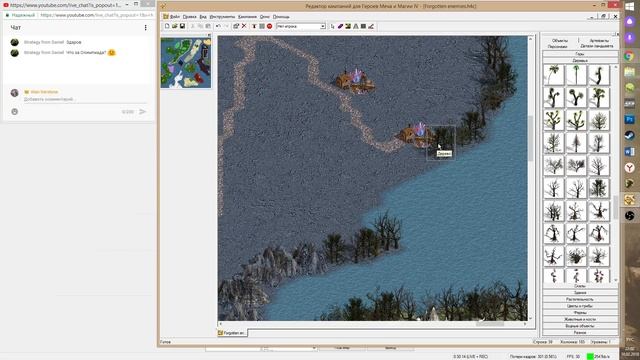Open the chat emoji picker
This screenshot has width=640, height=360.
15,111
